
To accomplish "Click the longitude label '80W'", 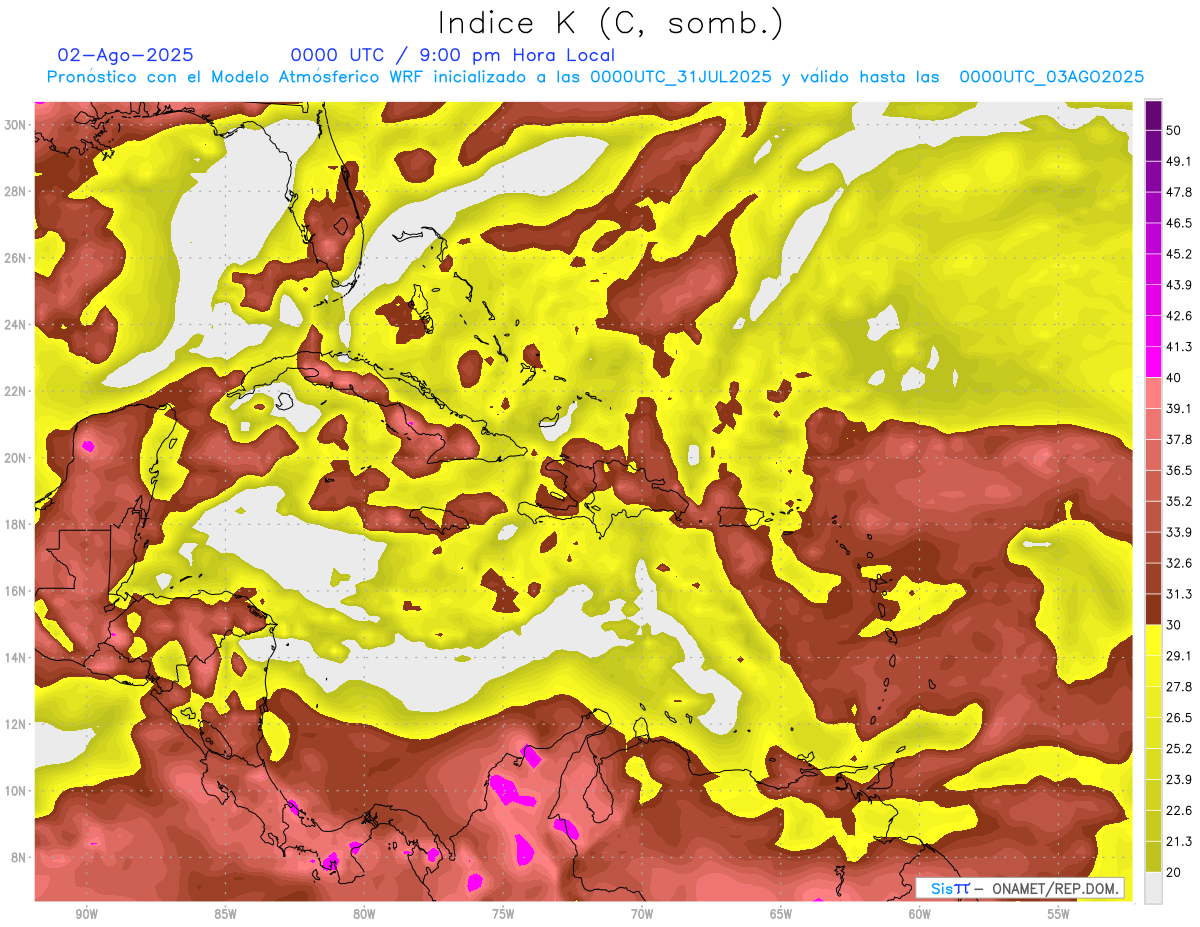I will coord(364,914).
